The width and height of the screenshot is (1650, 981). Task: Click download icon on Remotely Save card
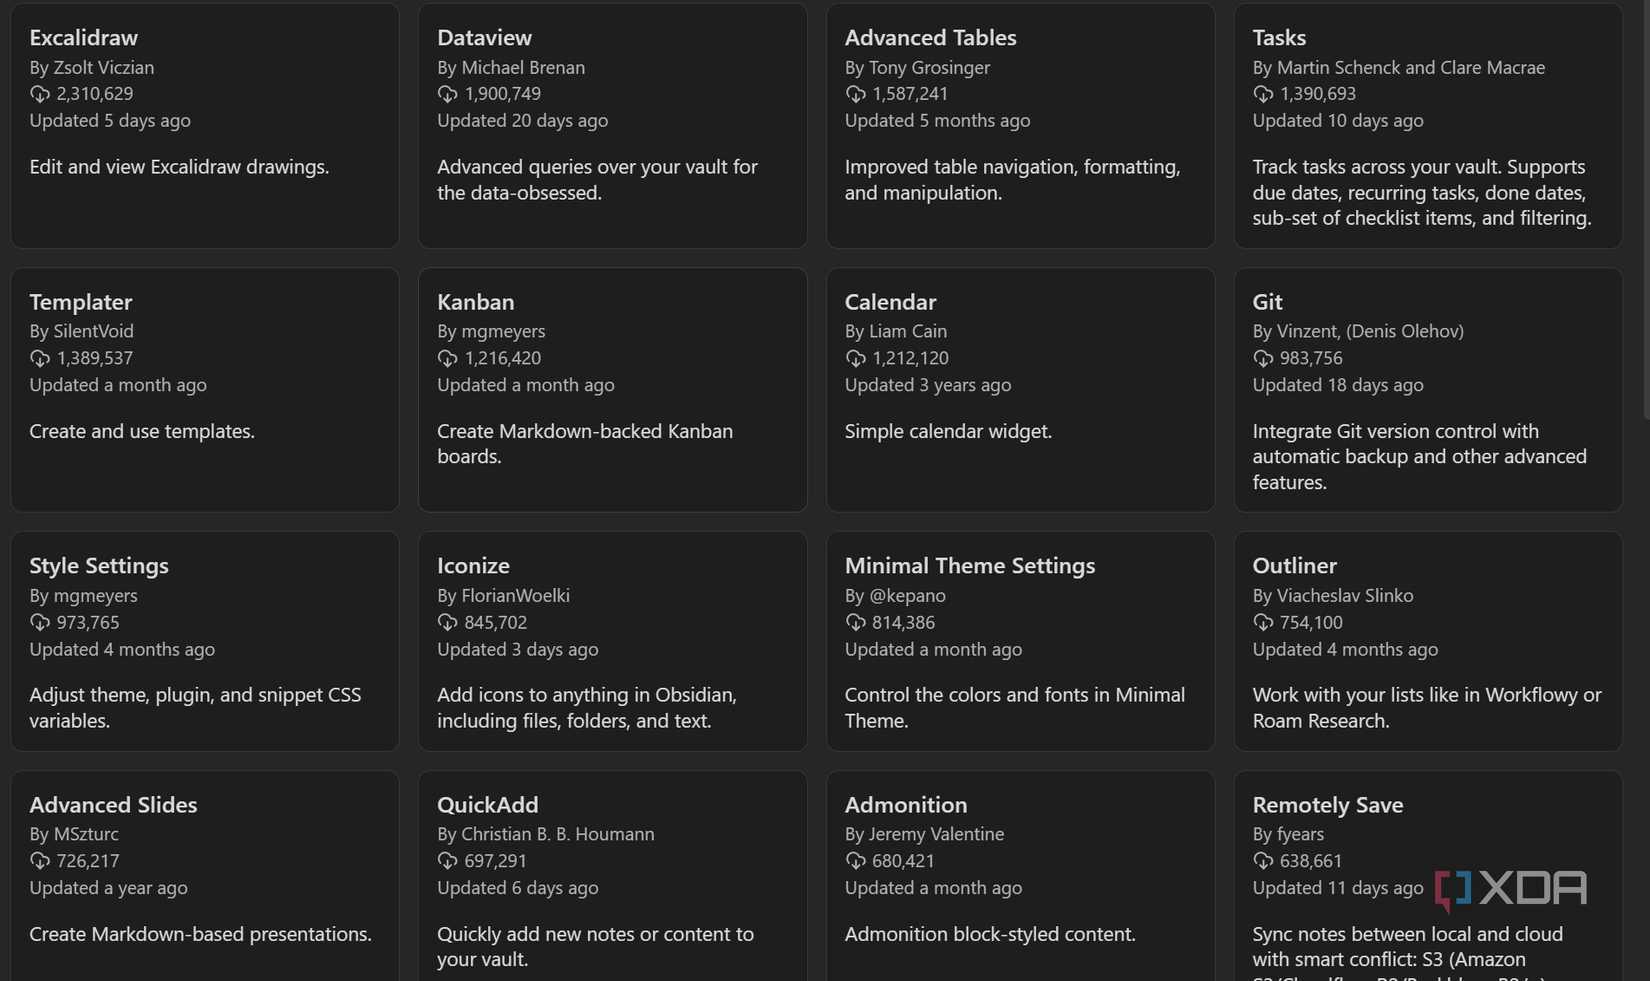pos(1263,861)
